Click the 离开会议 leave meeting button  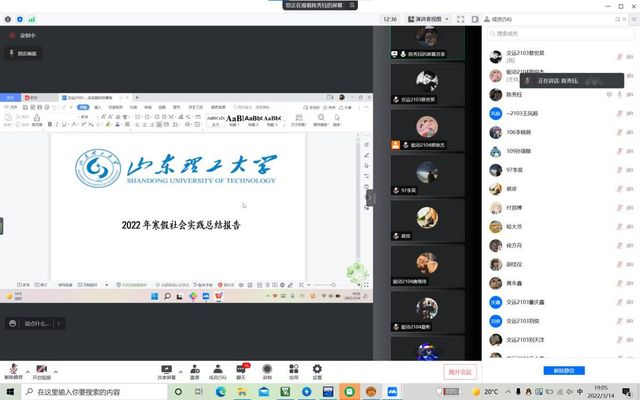461,371
